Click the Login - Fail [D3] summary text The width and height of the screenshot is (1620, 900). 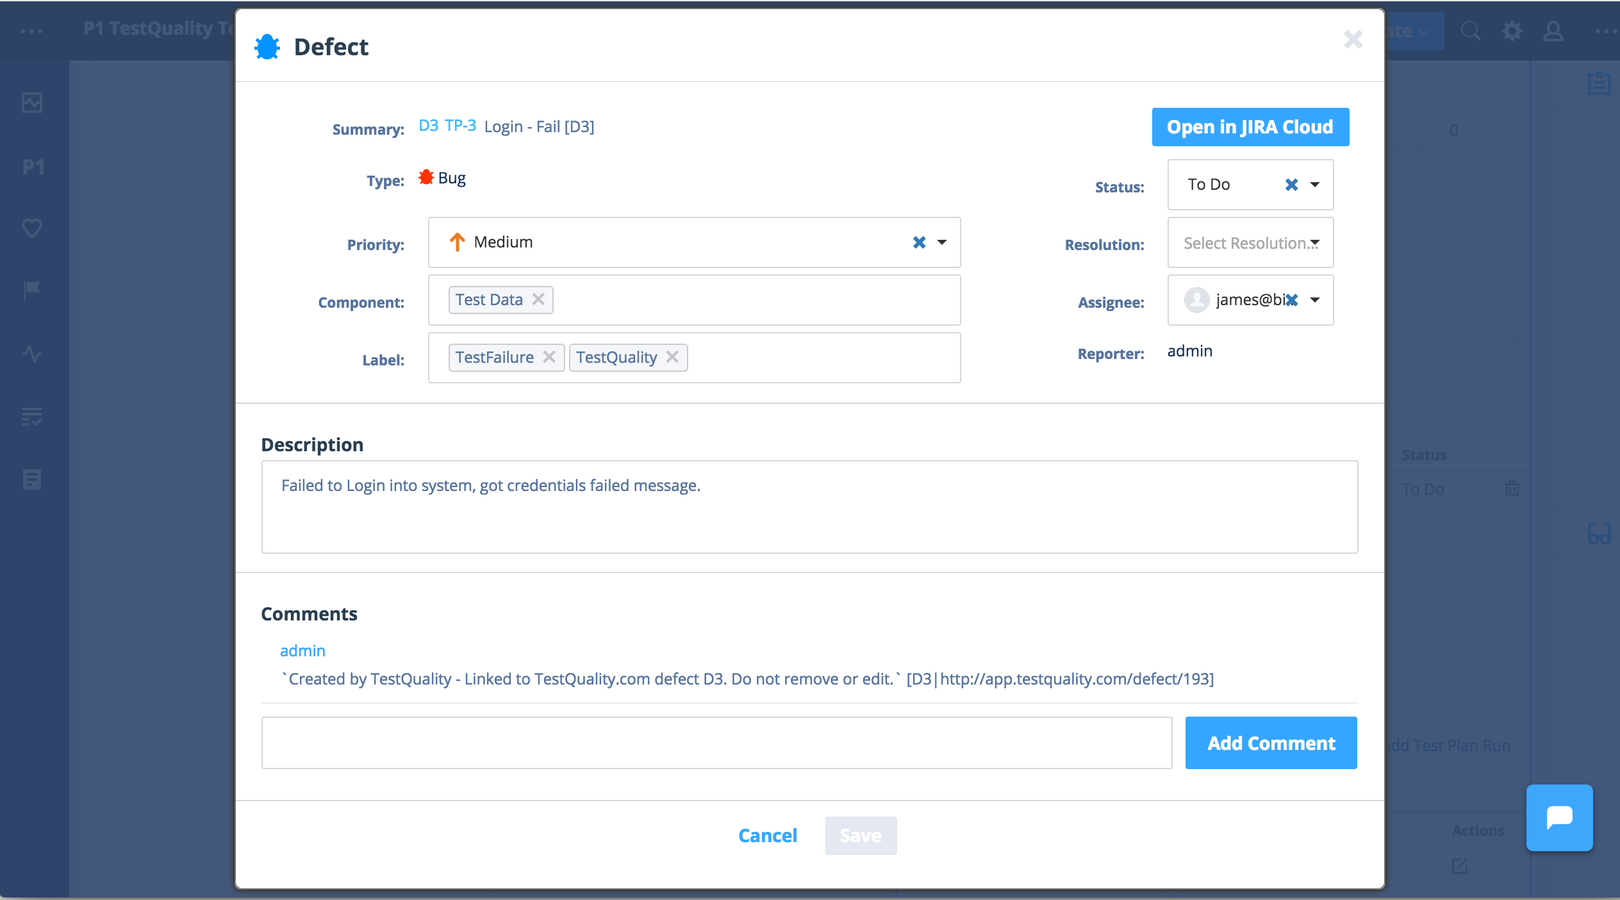539,127
